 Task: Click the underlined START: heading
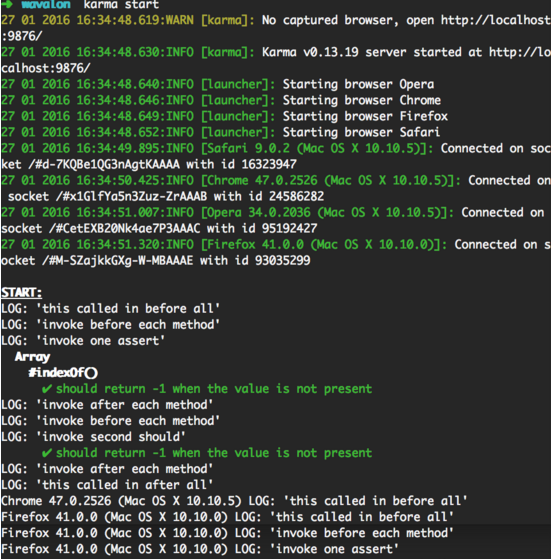[21, 293]
